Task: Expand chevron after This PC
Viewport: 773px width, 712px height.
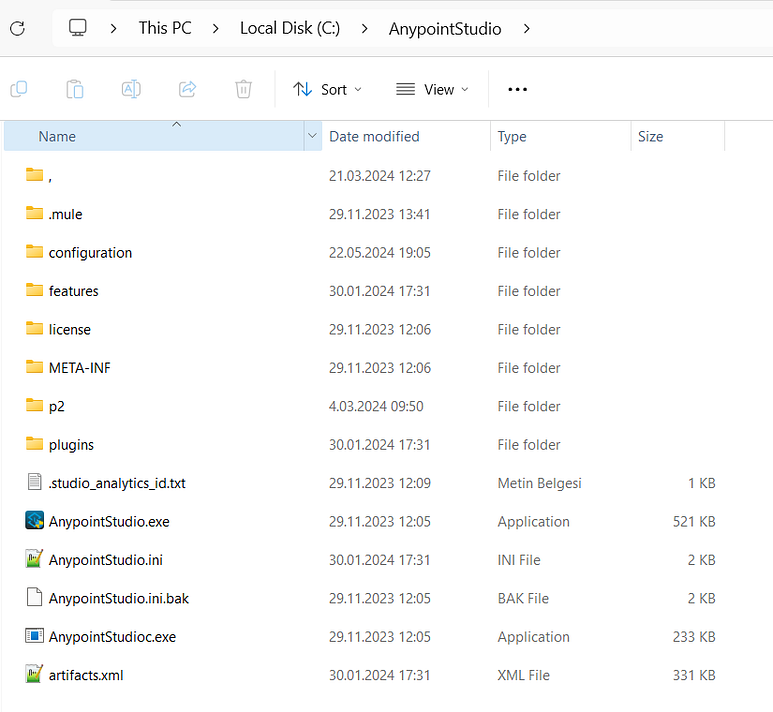Action: point(215,29)
